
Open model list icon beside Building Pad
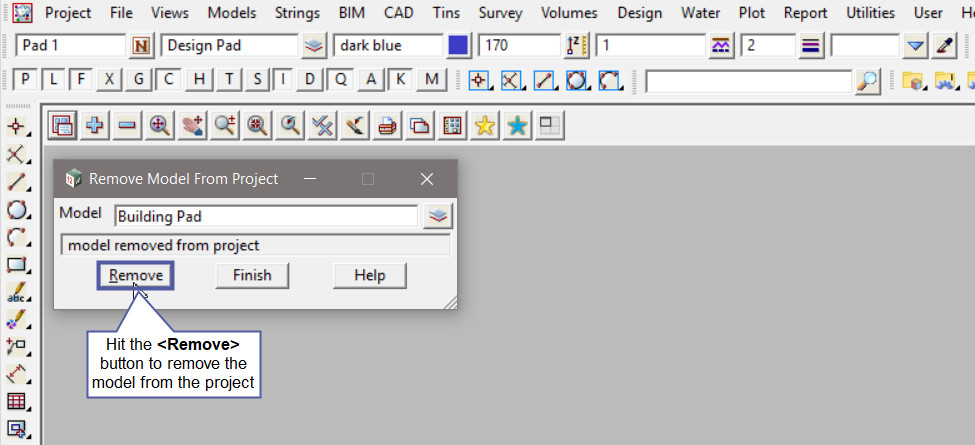(438, 216)
